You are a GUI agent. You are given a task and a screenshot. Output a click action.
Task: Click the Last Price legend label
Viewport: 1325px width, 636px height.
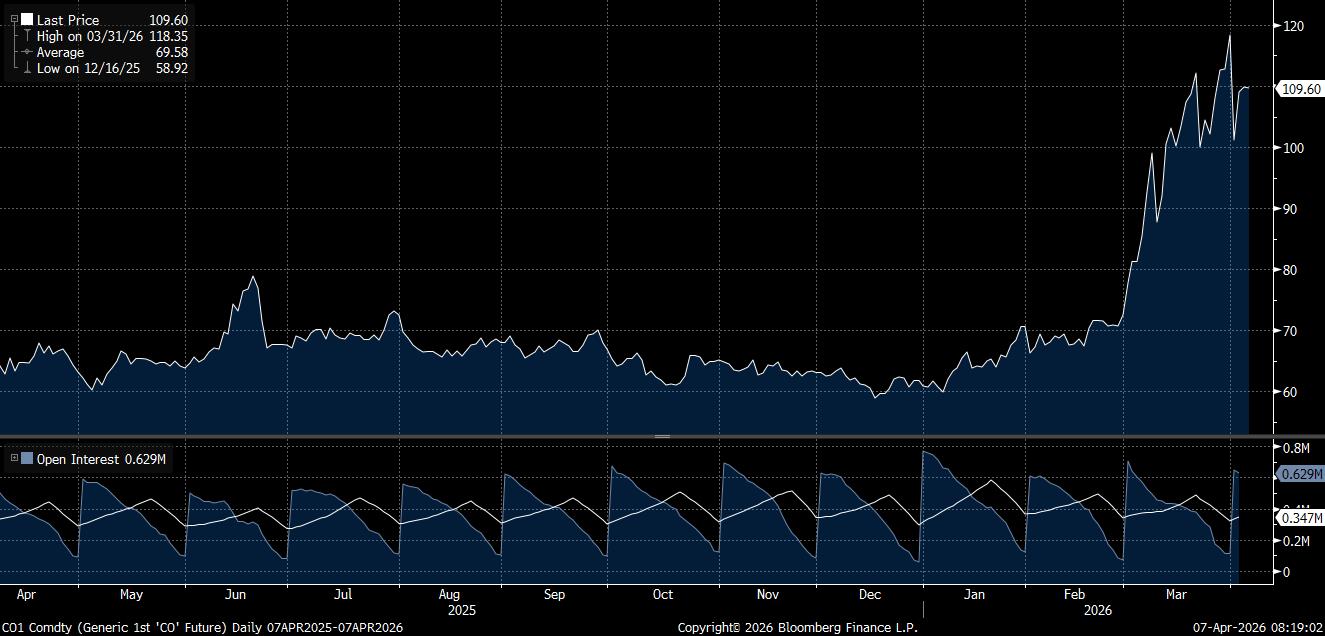point(68,20)
